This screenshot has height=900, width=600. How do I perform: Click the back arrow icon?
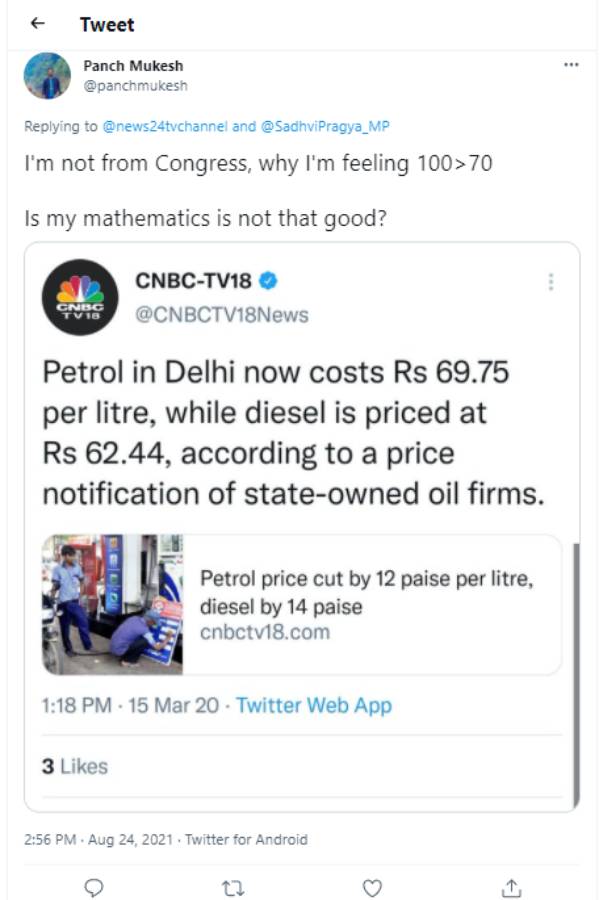(37, 23)
